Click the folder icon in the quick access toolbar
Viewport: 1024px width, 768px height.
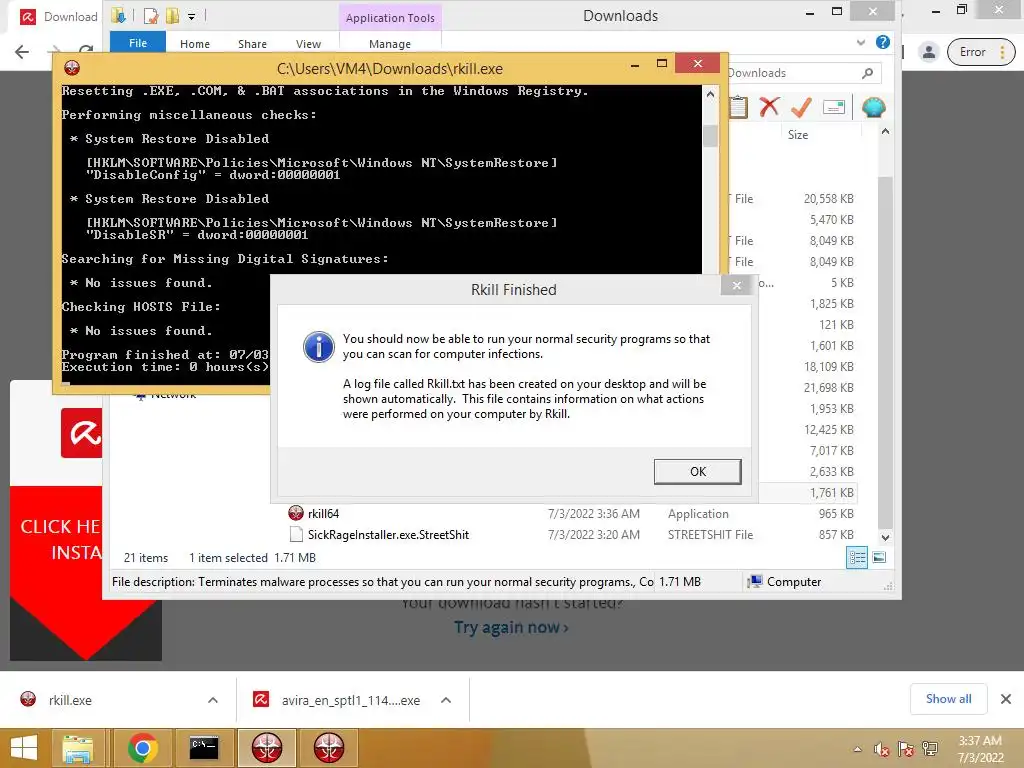[118, 15]
